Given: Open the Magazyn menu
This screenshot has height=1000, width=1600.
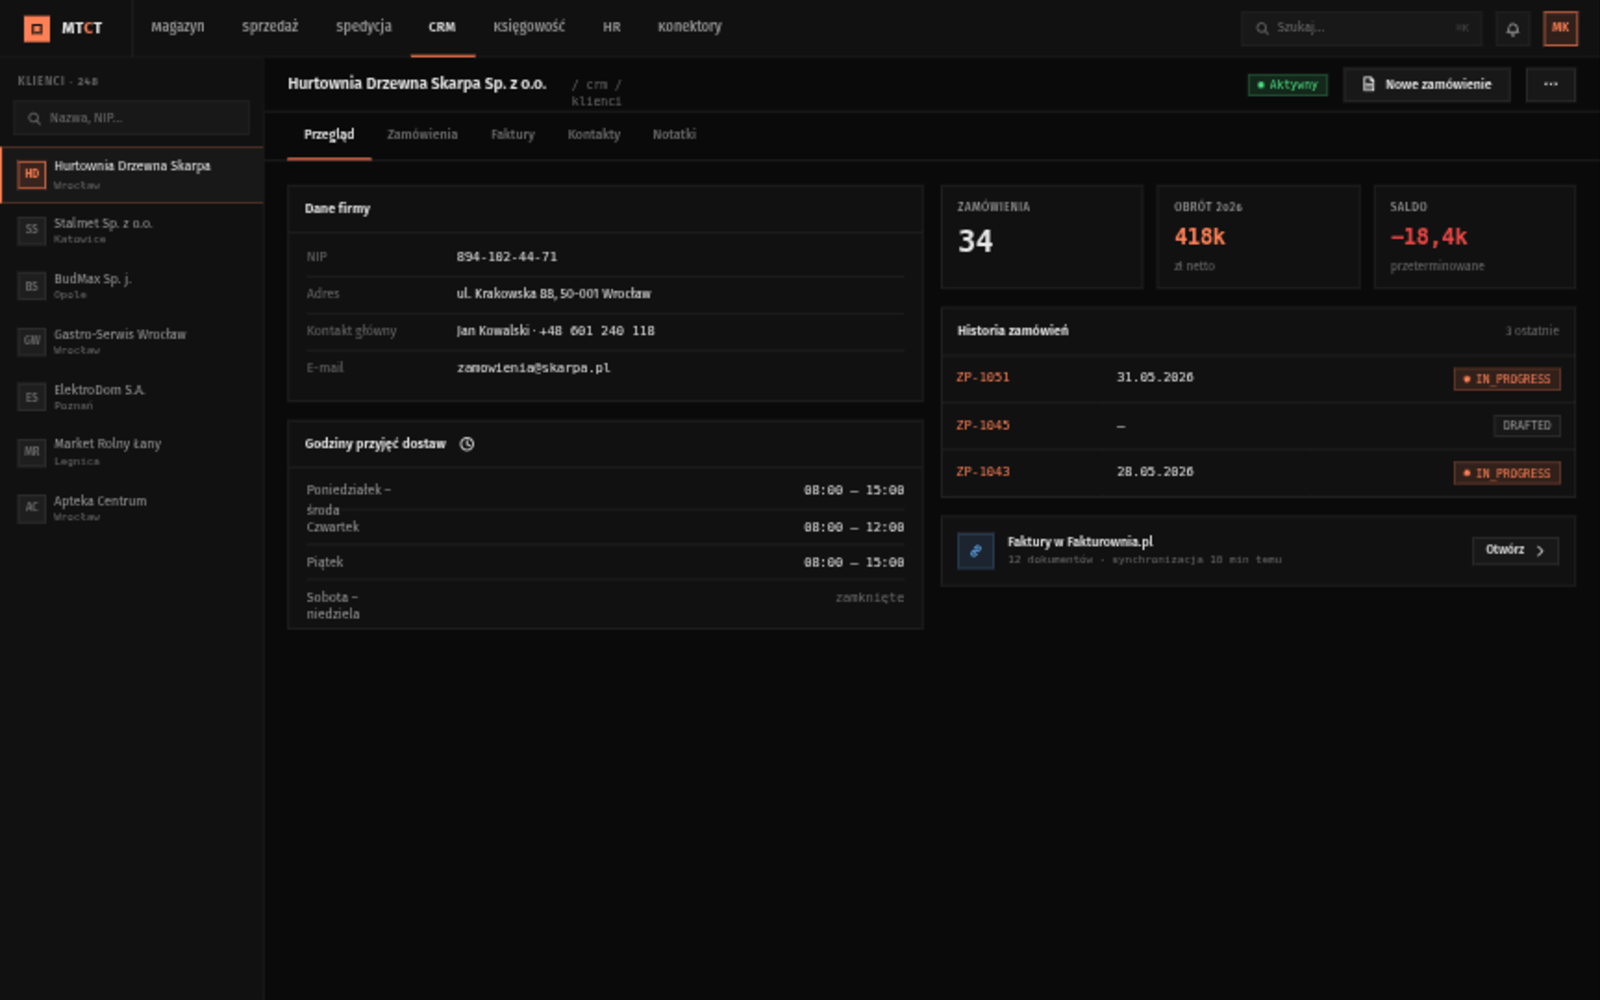Looking at the screenshot, I should coord(178,27).
